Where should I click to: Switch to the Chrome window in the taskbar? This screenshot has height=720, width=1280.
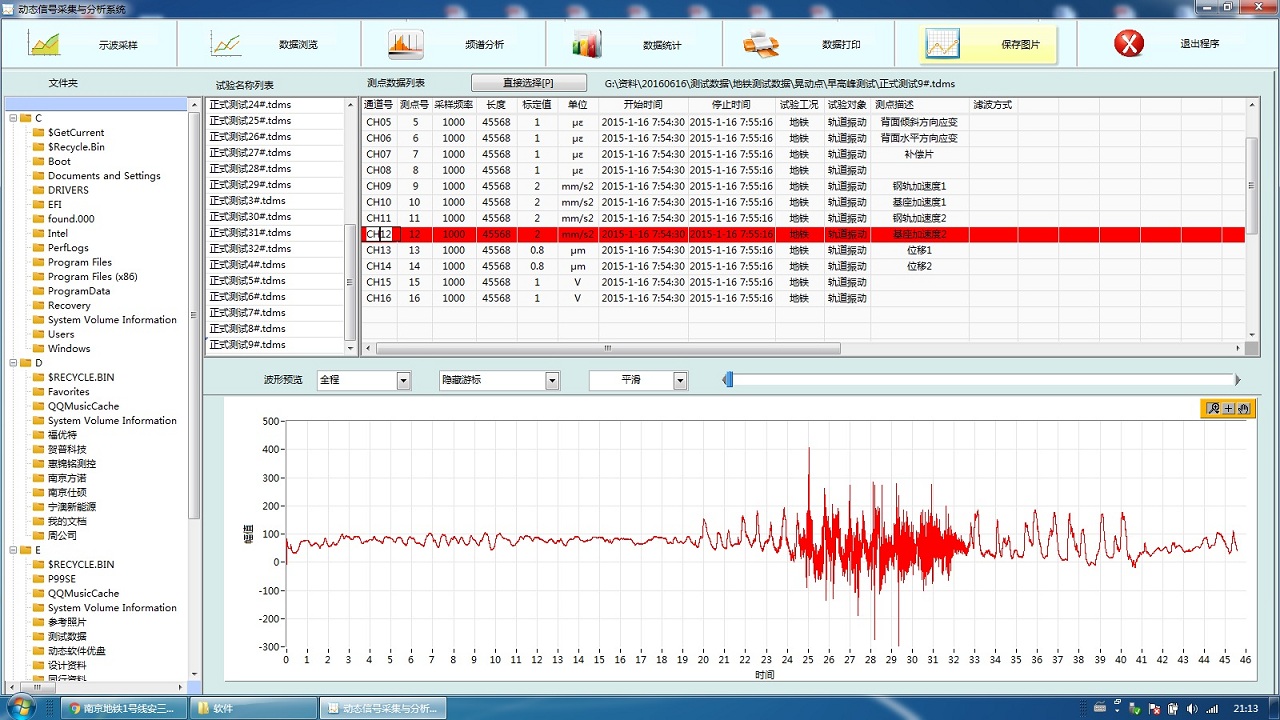(x=125, y=708)
